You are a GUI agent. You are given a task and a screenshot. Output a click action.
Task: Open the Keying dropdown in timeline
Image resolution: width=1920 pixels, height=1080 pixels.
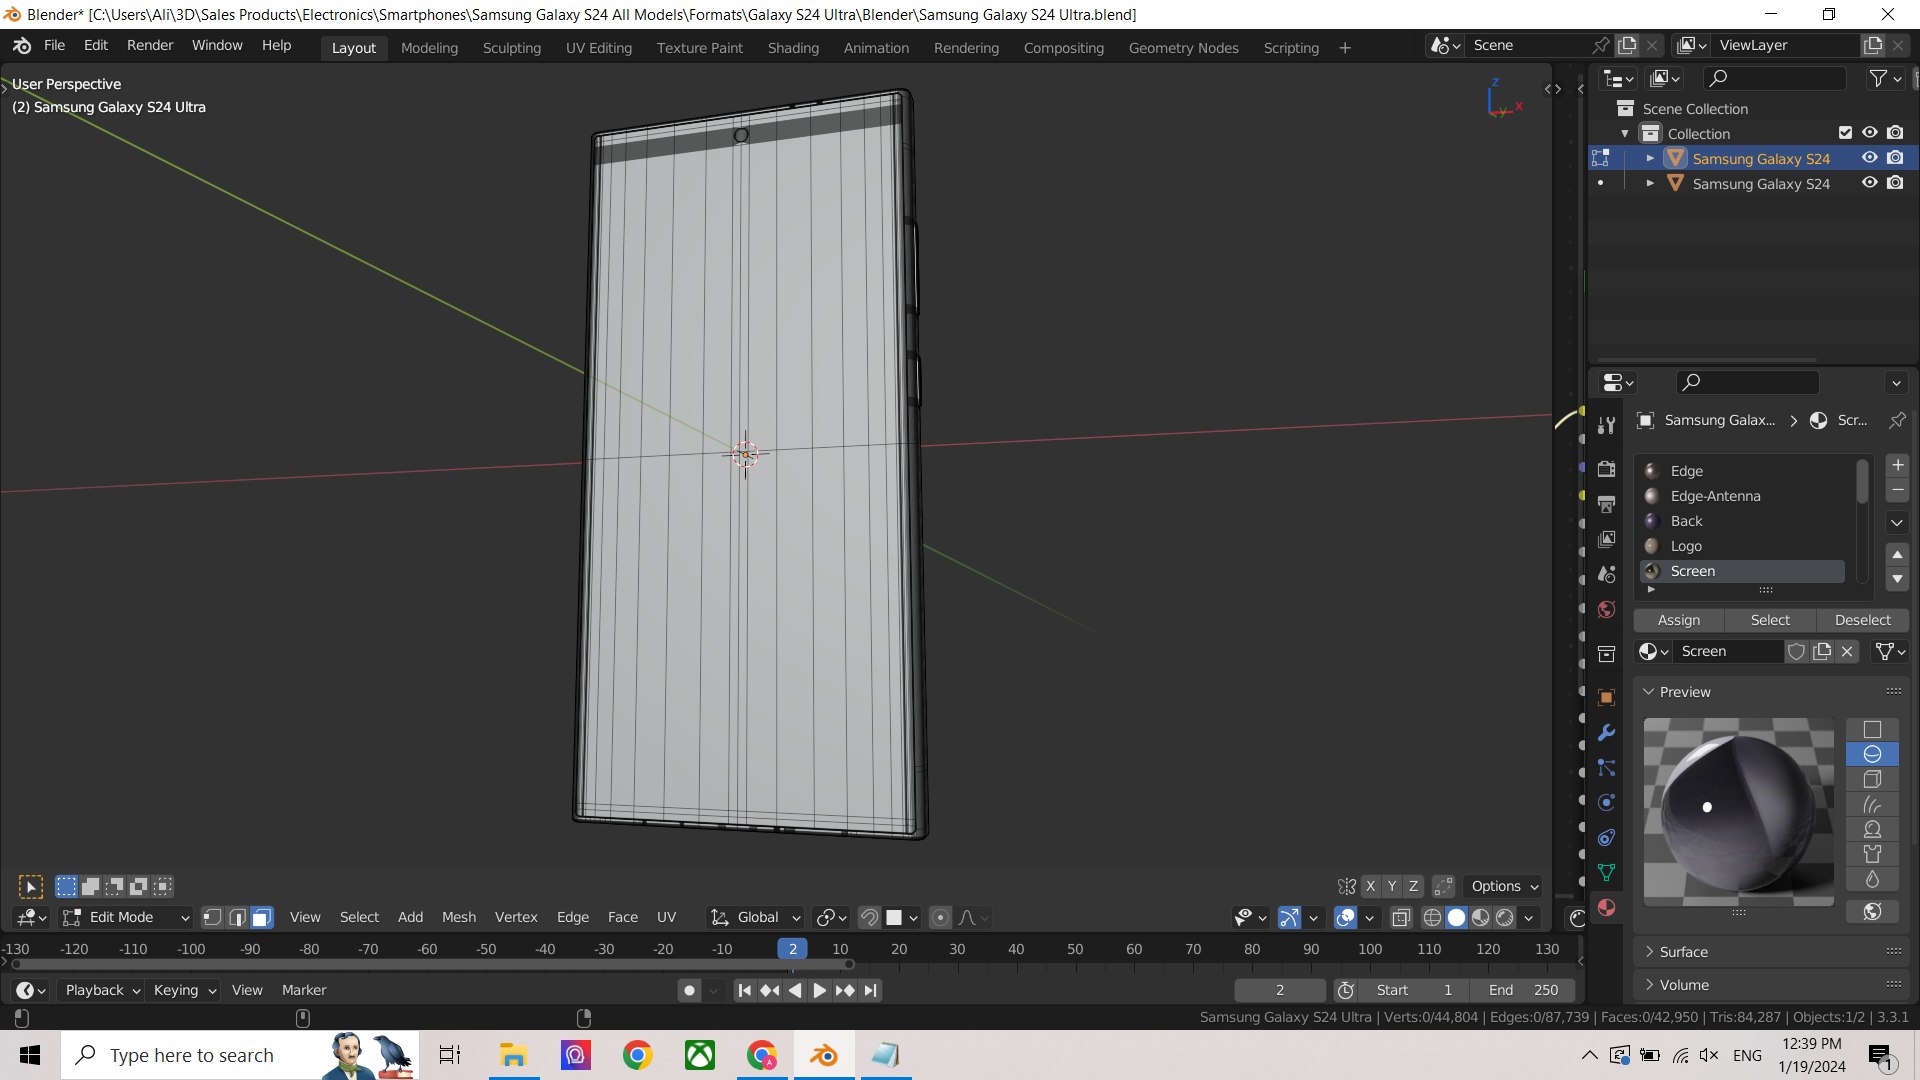point(184,990)
